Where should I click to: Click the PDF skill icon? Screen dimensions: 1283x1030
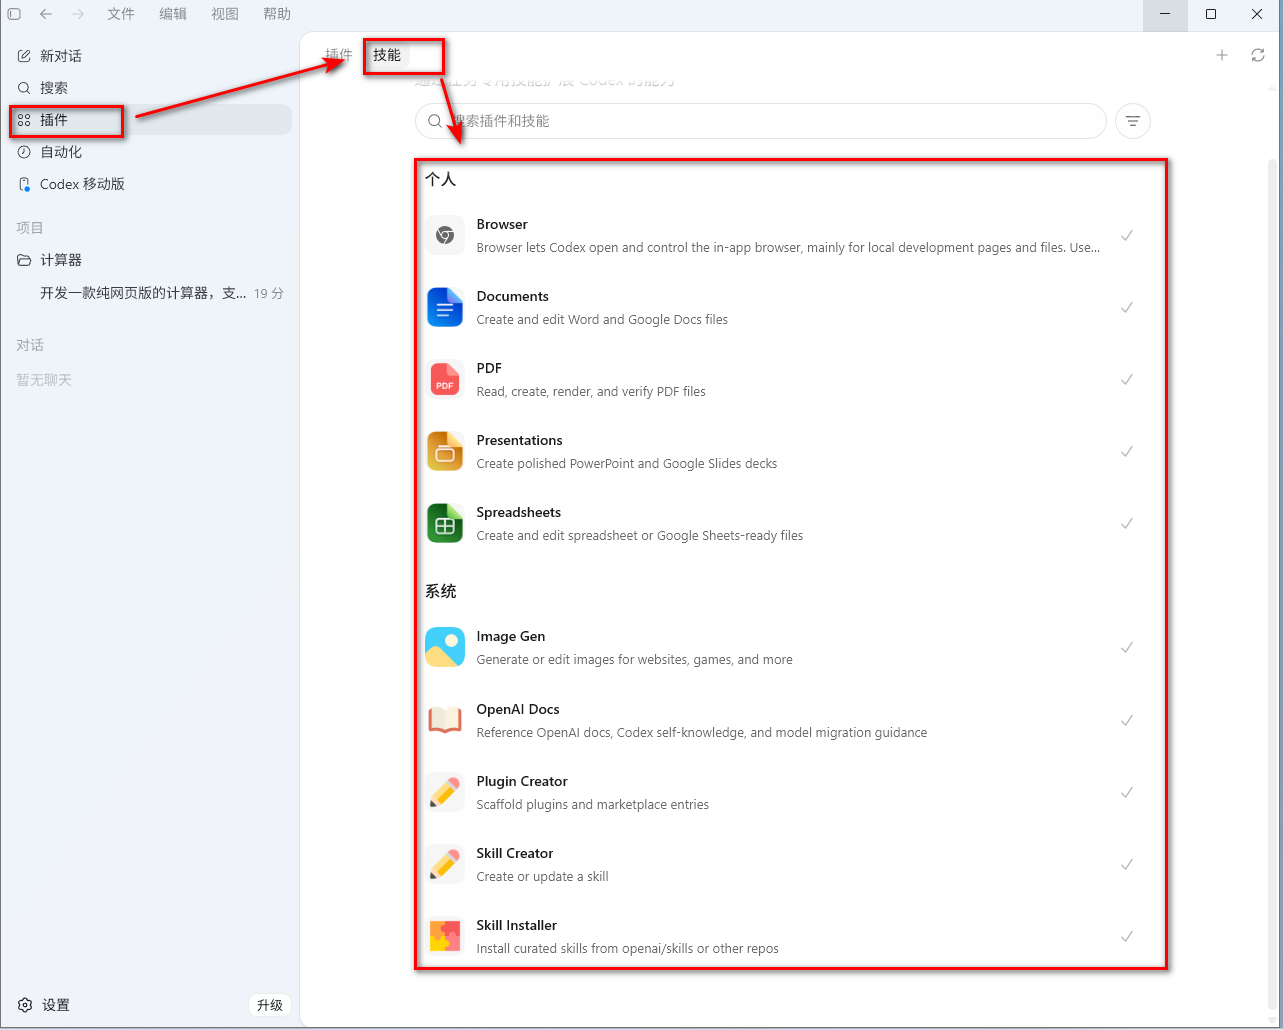tap(445, 379)
